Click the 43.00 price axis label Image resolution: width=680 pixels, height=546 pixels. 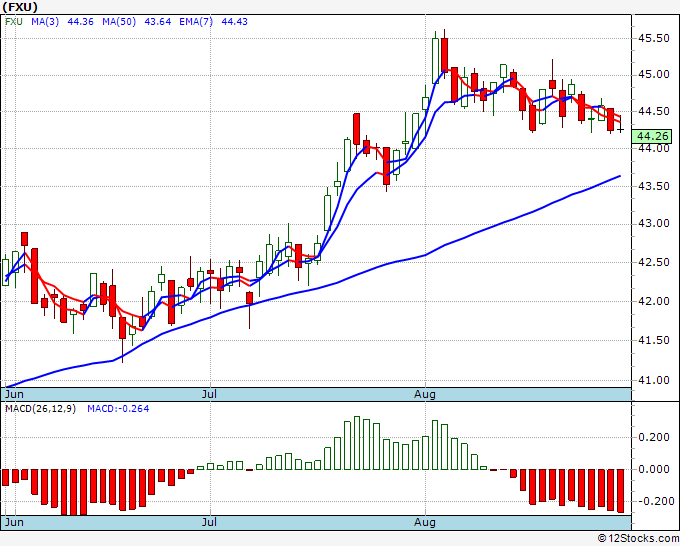click(x=653, y=223)
